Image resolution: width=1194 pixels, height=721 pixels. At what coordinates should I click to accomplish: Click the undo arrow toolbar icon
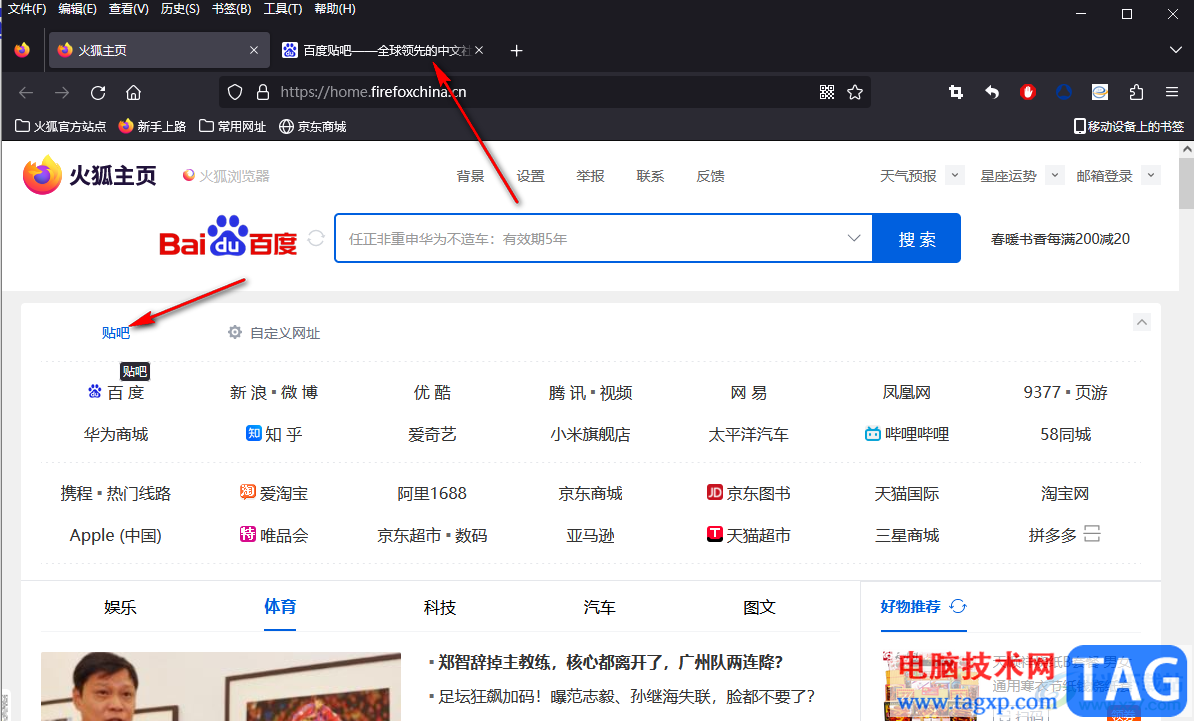[991, 92]
